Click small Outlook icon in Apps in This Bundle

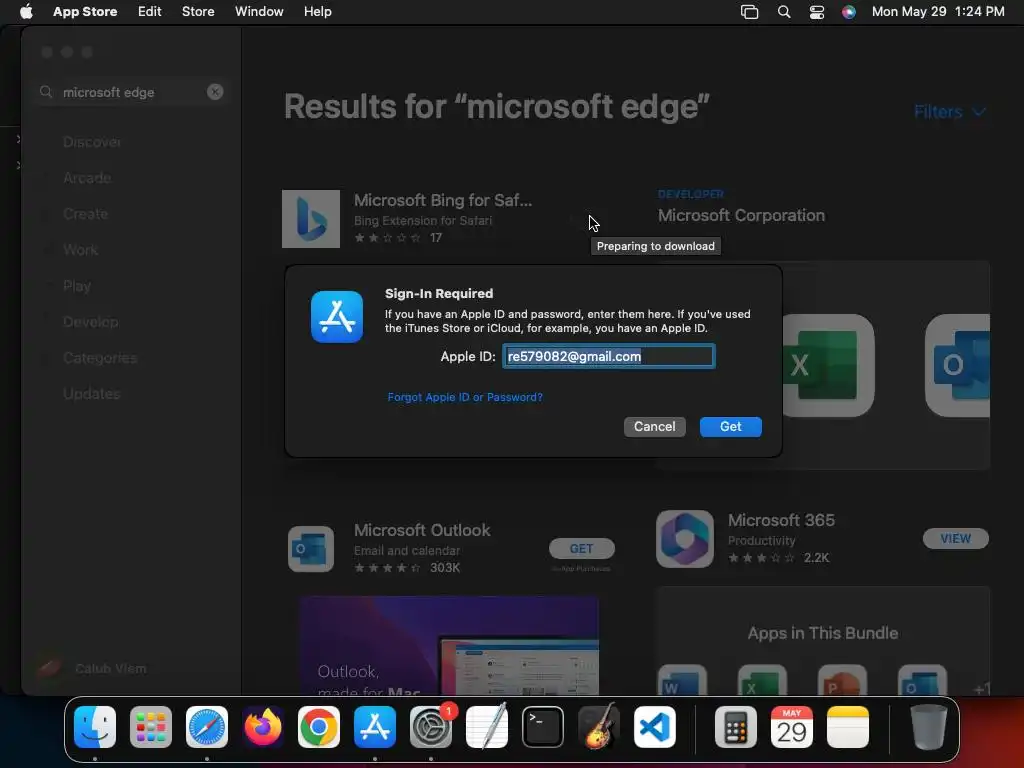click(922, 680)
